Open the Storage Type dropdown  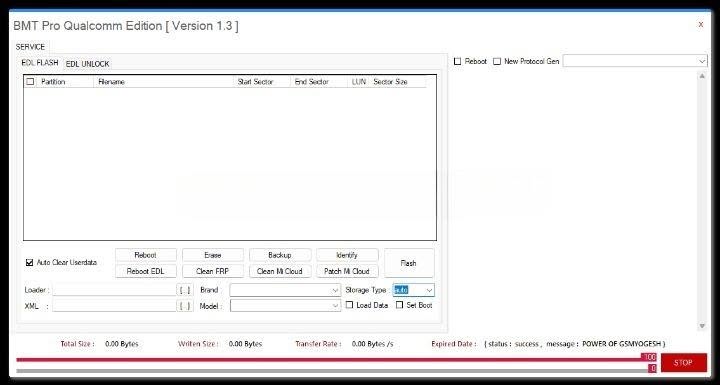point(413,290)
